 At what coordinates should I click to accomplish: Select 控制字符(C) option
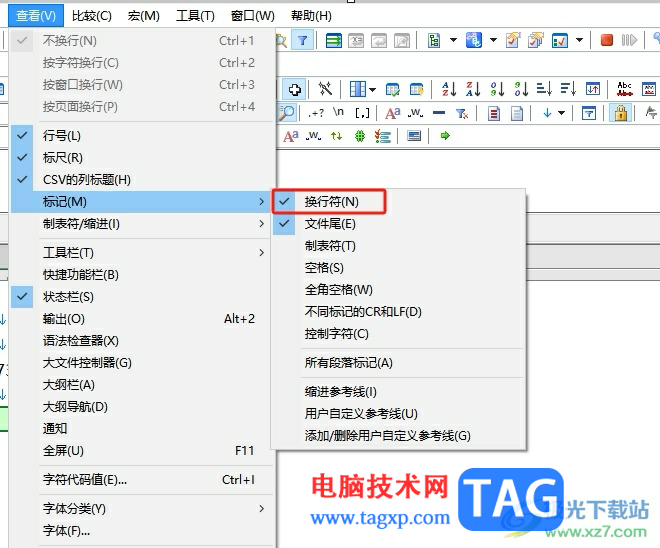click(x=398, y=334)
